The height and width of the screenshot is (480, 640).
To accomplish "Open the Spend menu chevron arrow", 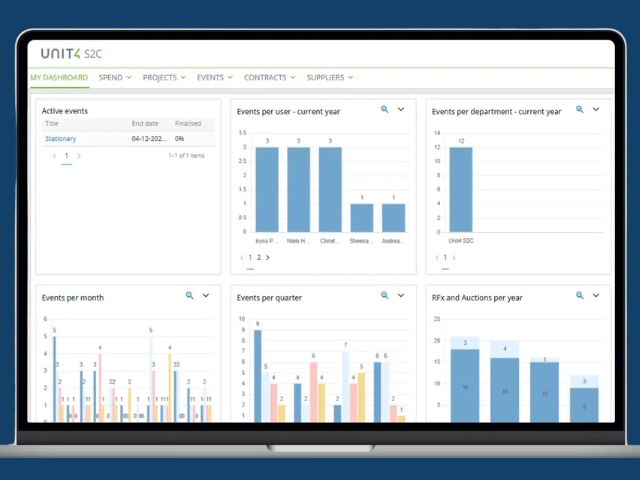I will 129,77.
